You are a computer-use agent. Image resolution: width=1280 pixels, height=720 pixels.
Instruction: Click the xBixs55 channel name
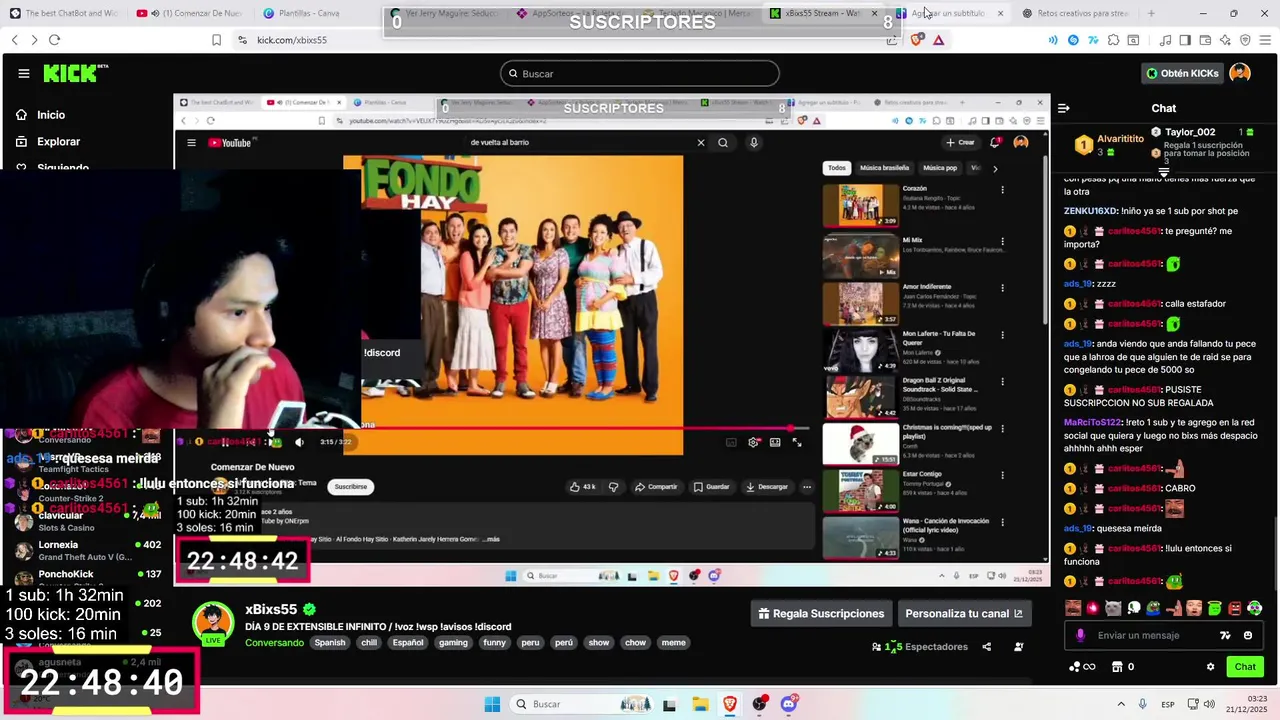coord(271,609)
